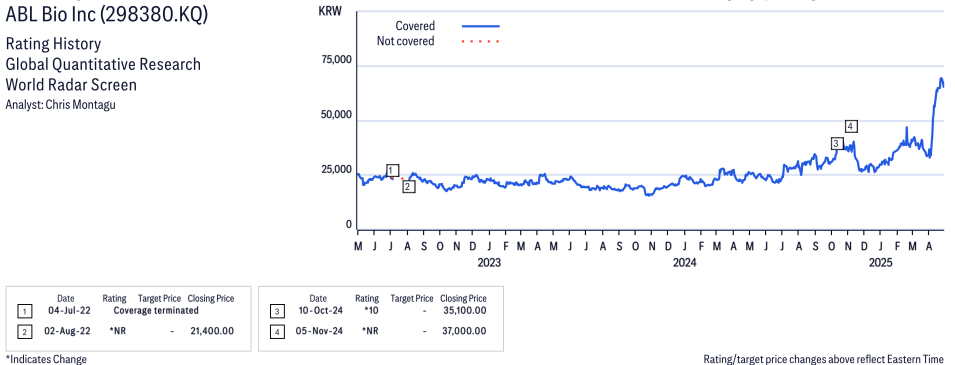Click the '*NR' rating for 02-Aug-22
The image size is (955, 365).
[x=118, y=330]
